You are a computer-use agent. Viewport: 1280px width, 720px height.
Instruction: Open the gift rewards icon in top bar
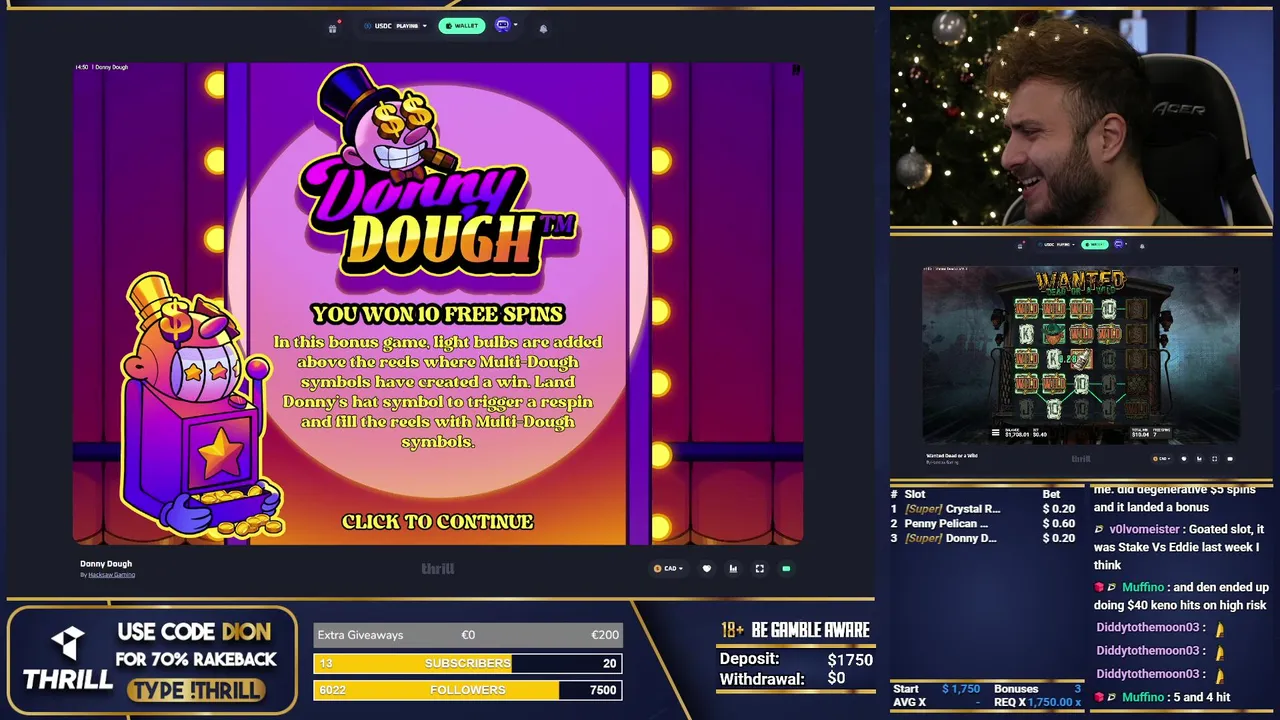333,28
